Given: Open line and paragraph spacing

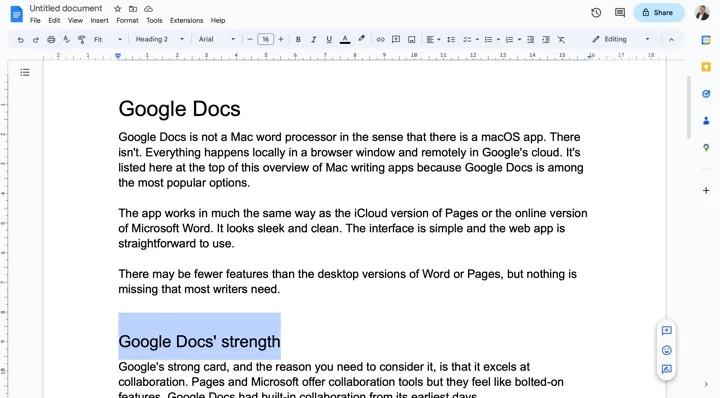Looking at the screenshot, I should [x=451, y=39].
